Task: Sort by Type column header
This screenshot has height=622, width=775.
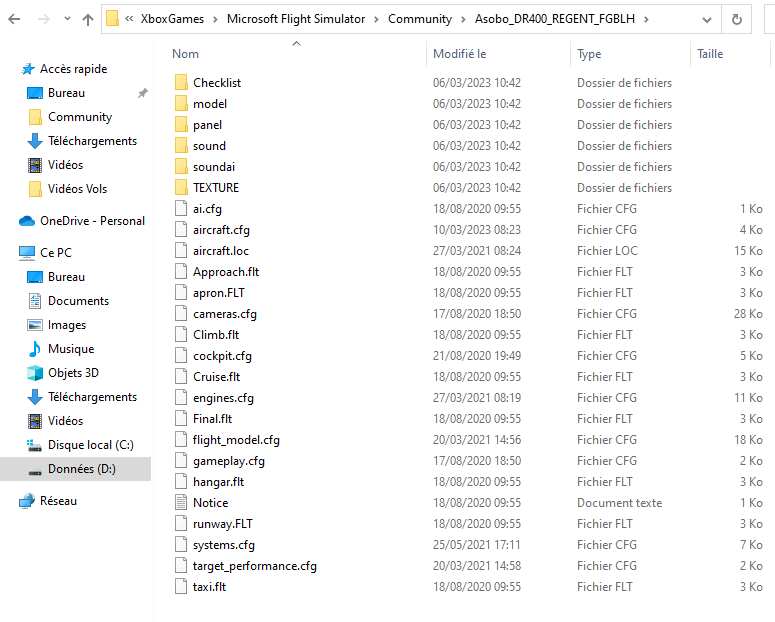Action: click(589, 54)
